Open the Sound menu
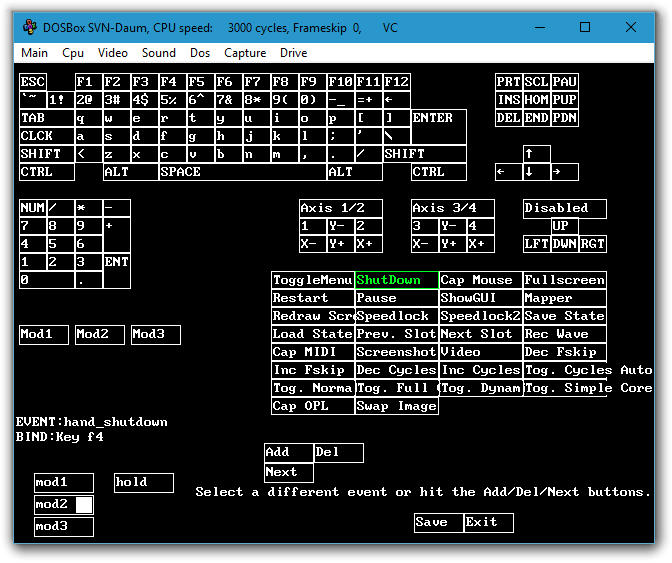The image size is (672, 563). tap(158, 53)
